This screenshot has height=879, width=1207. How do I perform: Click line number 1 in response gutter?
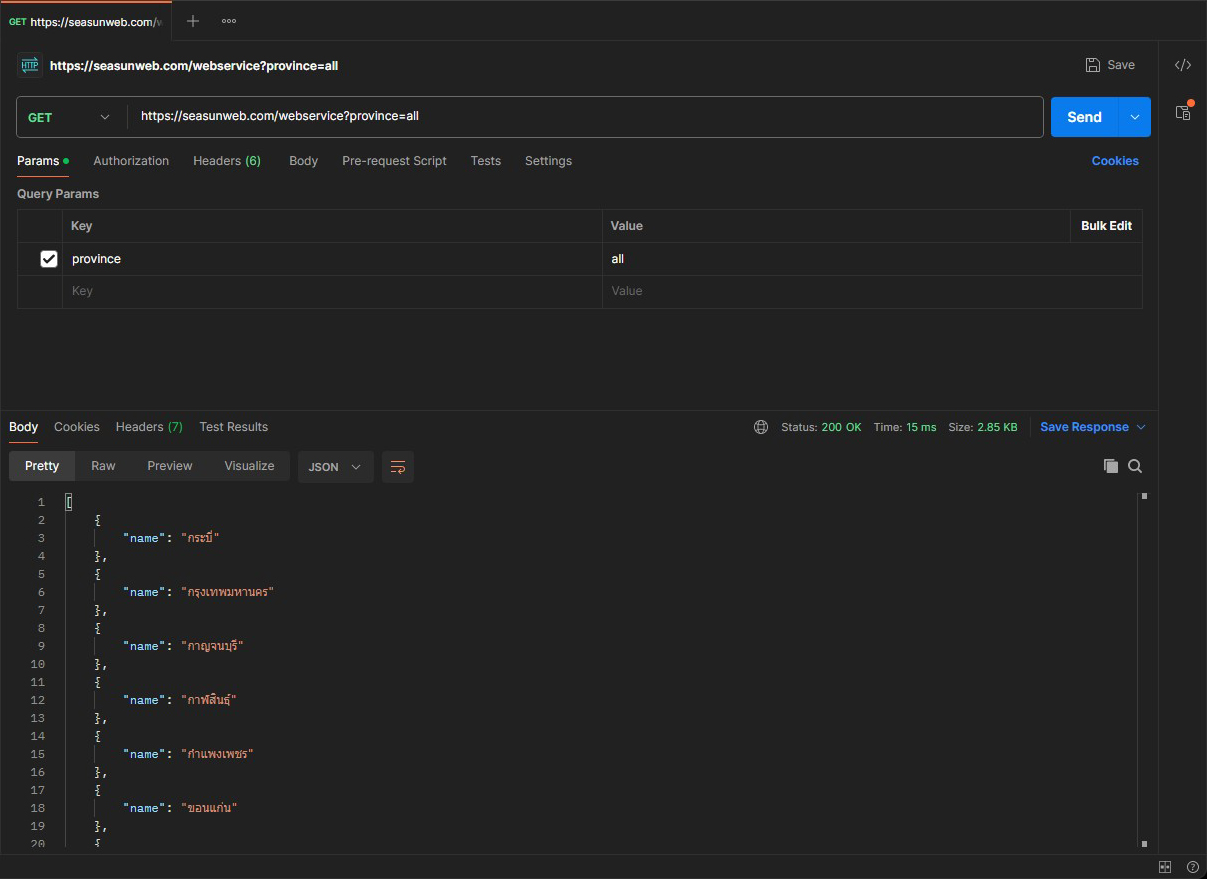(x=41, y=502)
